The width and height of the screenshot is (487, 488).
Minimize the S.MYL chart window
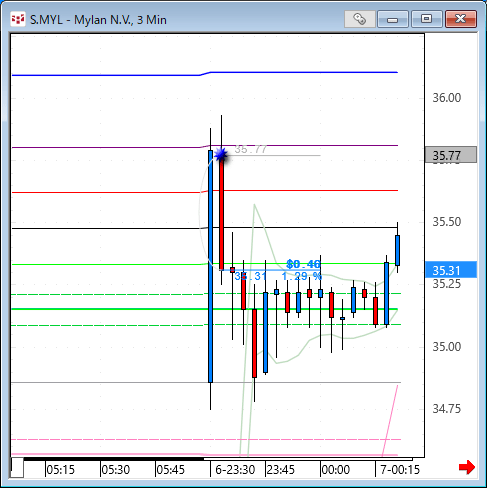click(x=393, y=19)
